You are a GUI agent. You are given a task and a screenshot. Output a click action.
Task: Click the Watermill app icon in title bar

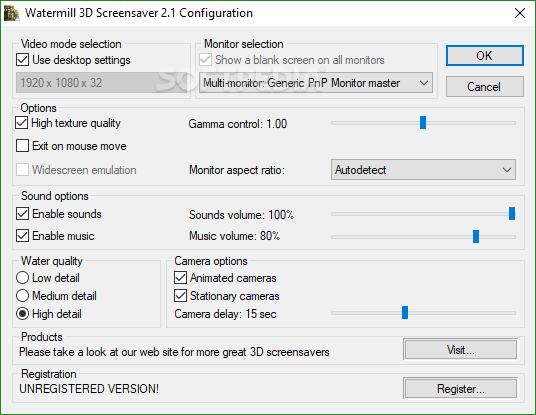click(x=11, y=13)
